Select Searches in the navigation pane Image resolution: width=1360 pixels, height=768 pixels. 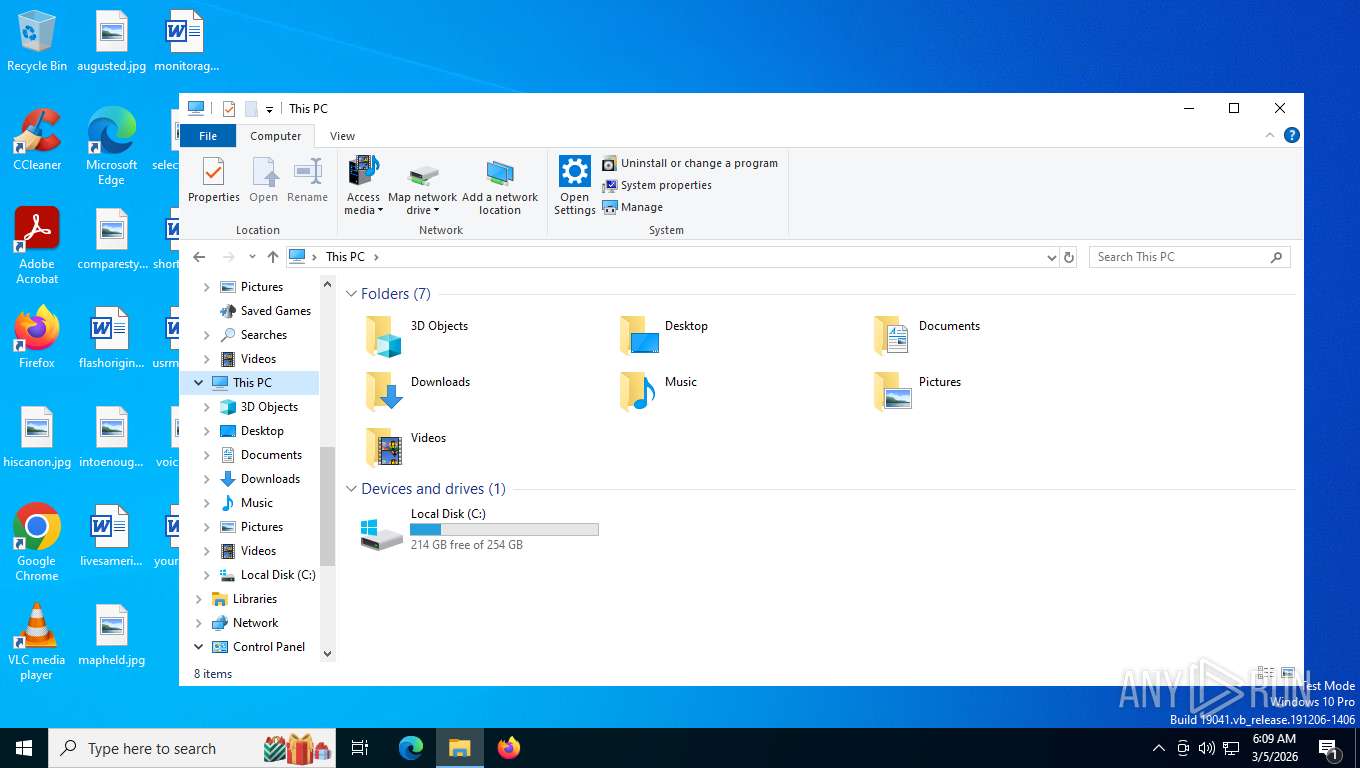[x=253, y=335]
